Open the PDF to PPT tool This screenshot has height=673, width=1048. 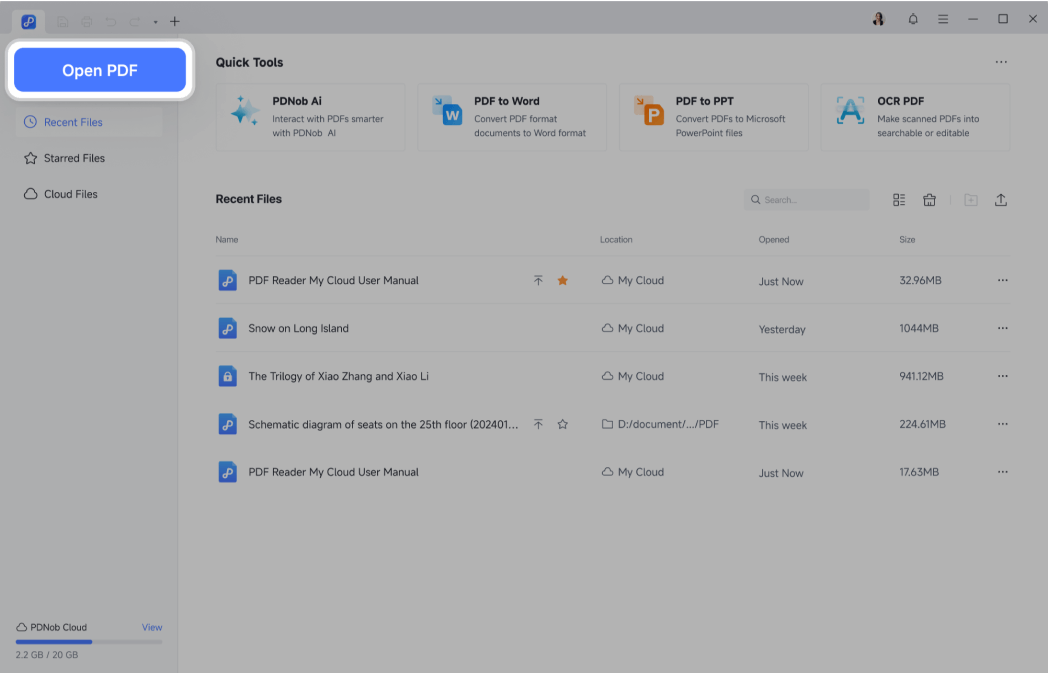714,117
